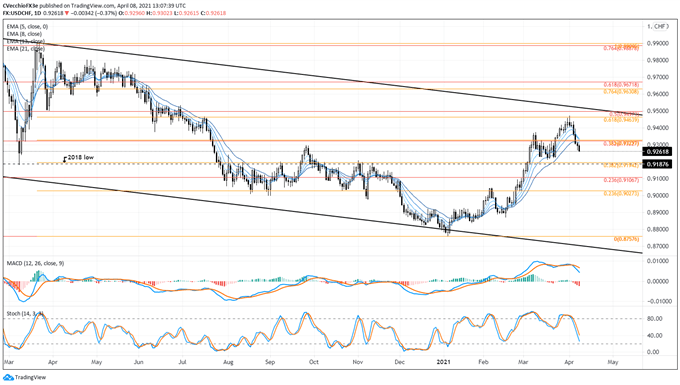Click the 2021 label on time axis

[x=444, y=362]
